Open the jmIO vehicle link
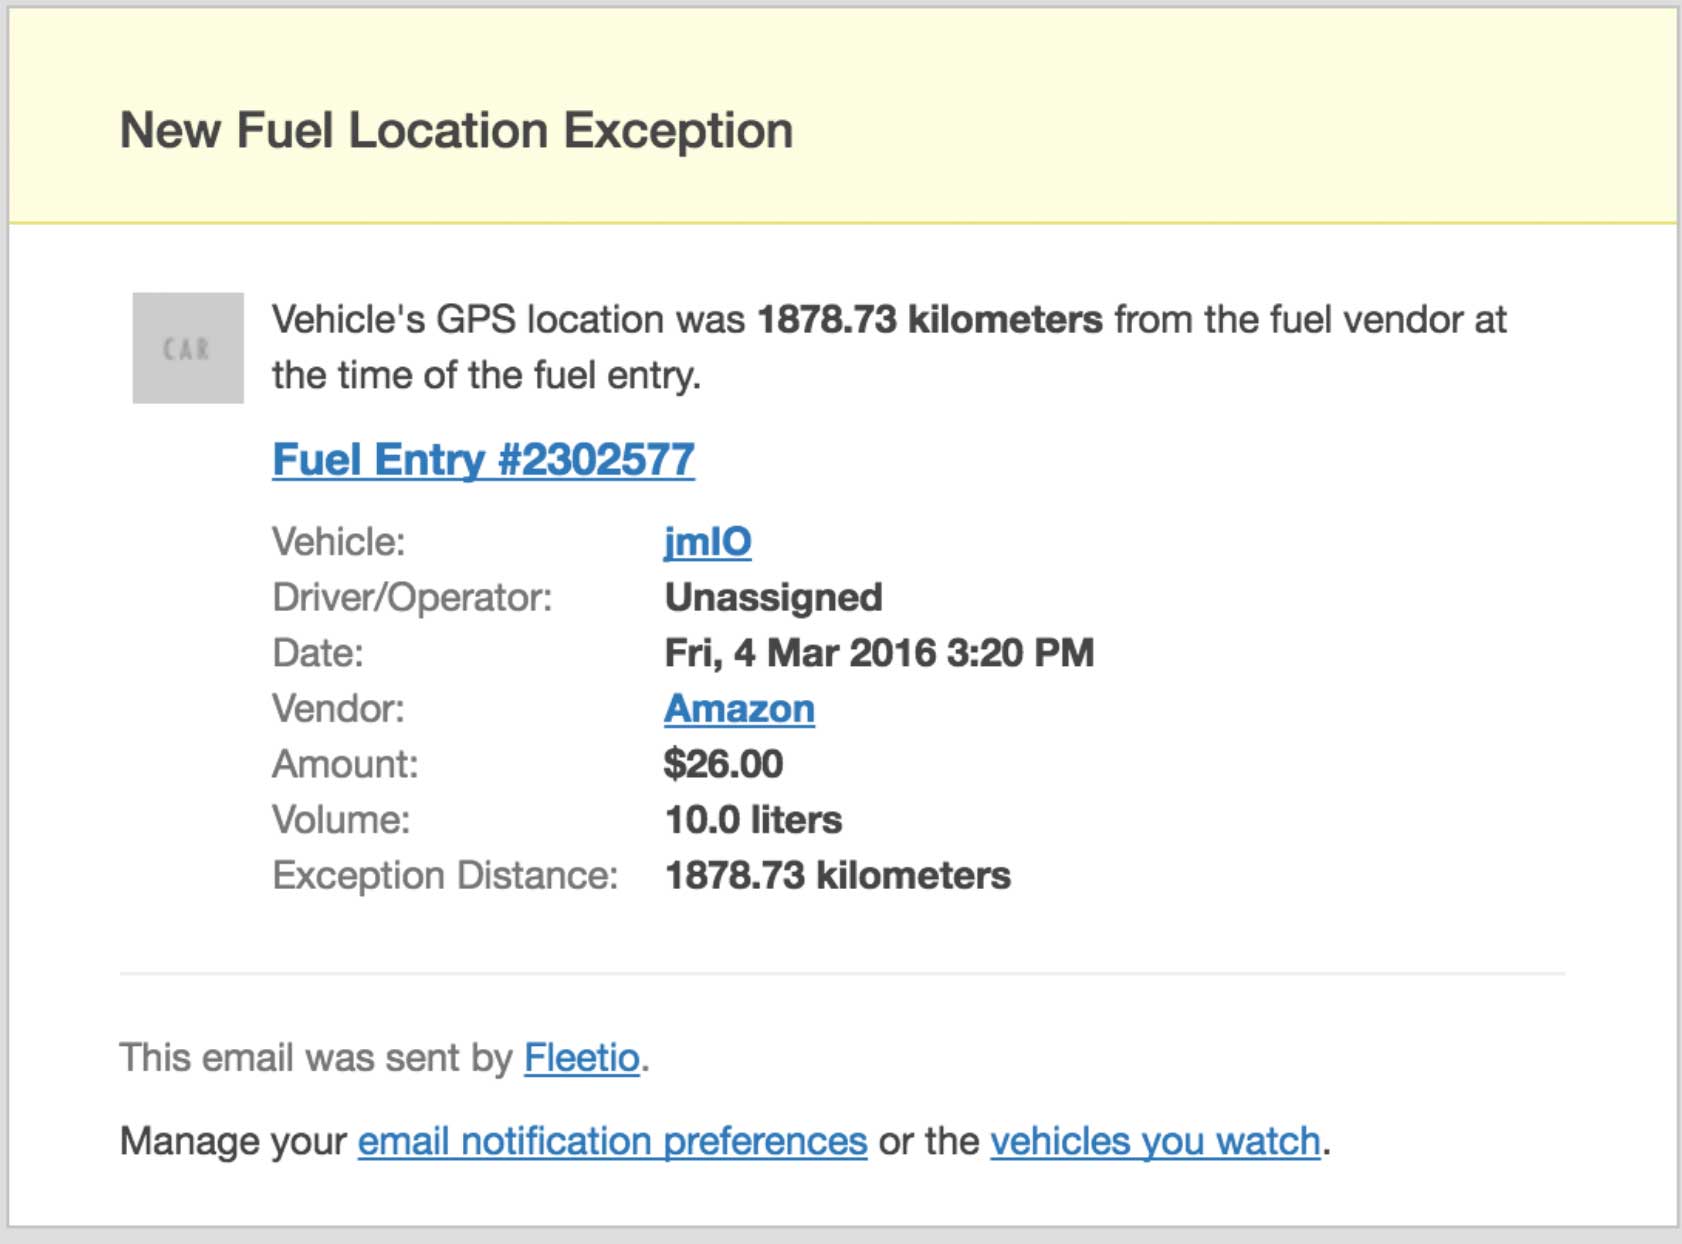 pyautogui.click(x=708, y=542)
